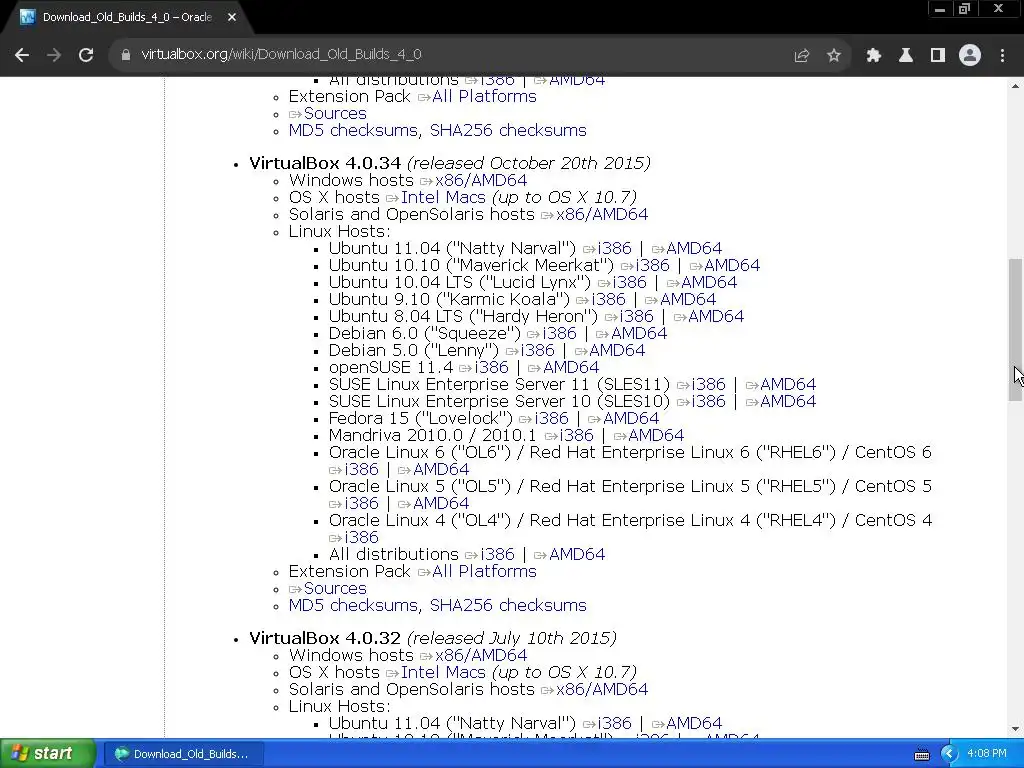Activate Download_Old_Builds taskbar item

click(x=182, y=754)
